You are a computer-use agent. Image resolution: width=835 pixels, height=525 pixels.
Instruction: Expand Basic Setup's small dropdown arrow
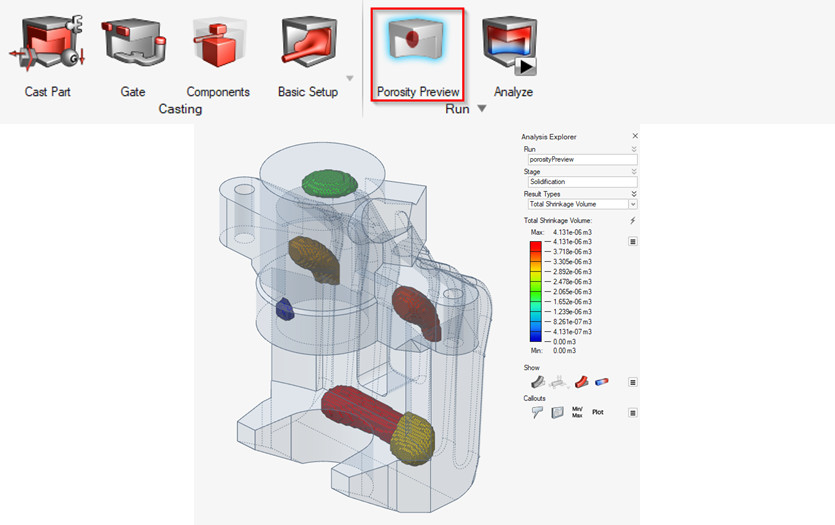(350, 79)
